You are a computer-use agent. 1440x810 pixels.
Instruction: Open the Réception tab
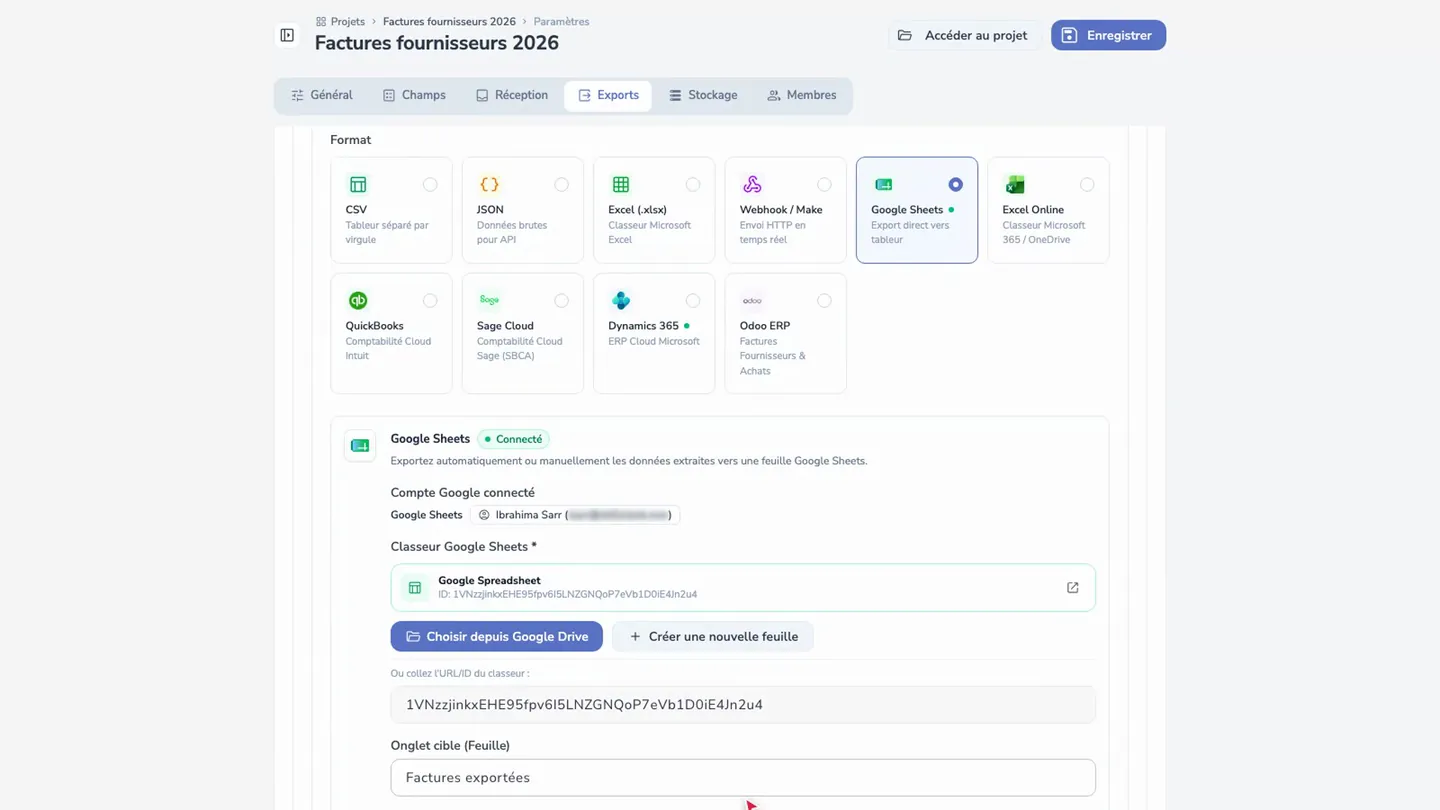(x=512, y=95)
